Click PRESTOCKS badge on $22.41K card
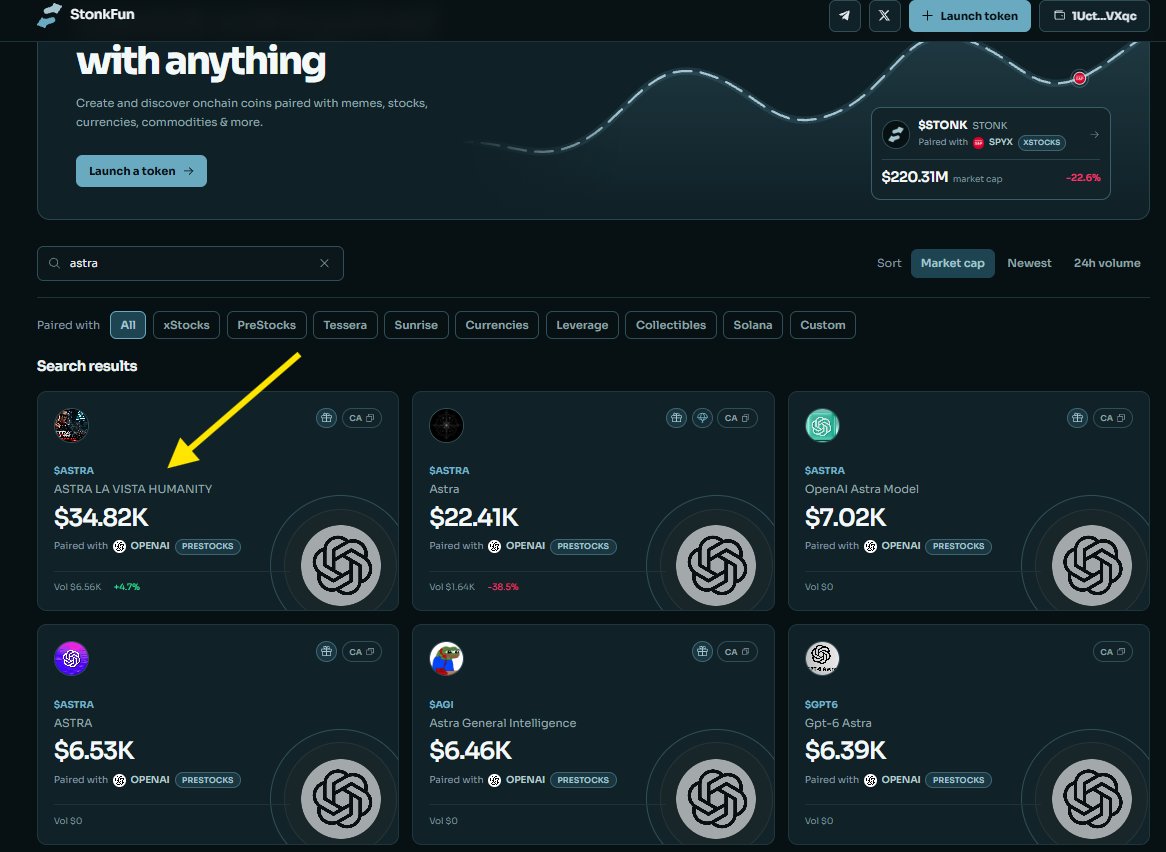The height and width of the screenshot is (852, 1166). (x=583, y=546)
